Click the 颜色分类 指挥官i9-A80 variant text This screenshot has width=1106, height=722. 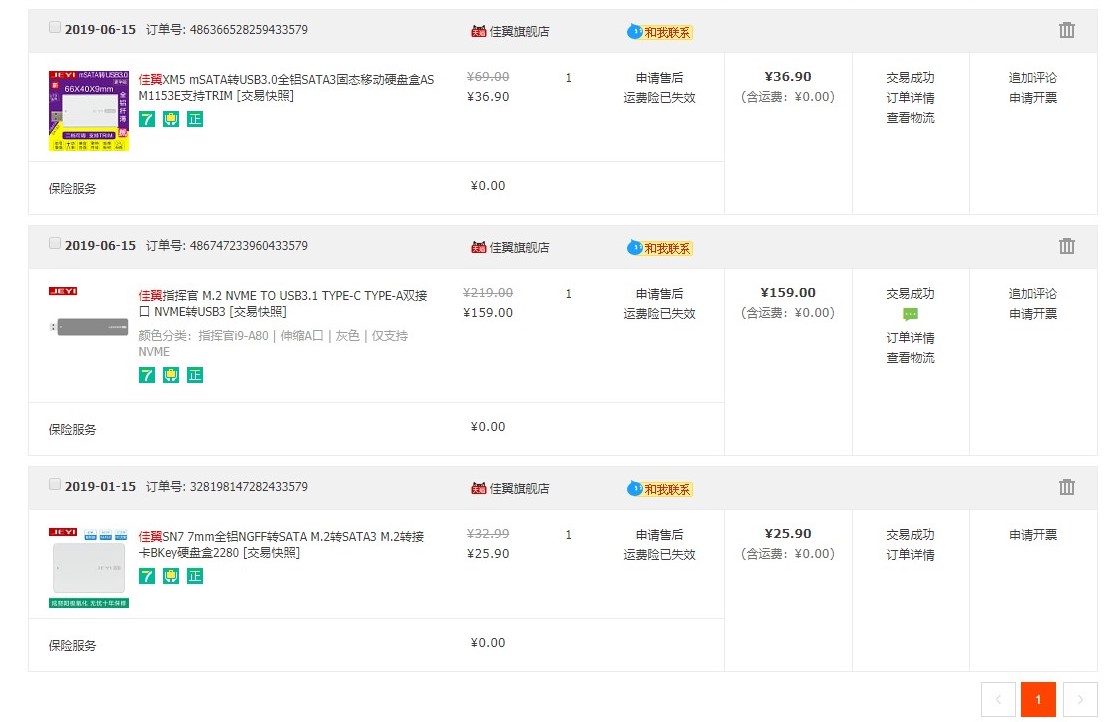273,343
